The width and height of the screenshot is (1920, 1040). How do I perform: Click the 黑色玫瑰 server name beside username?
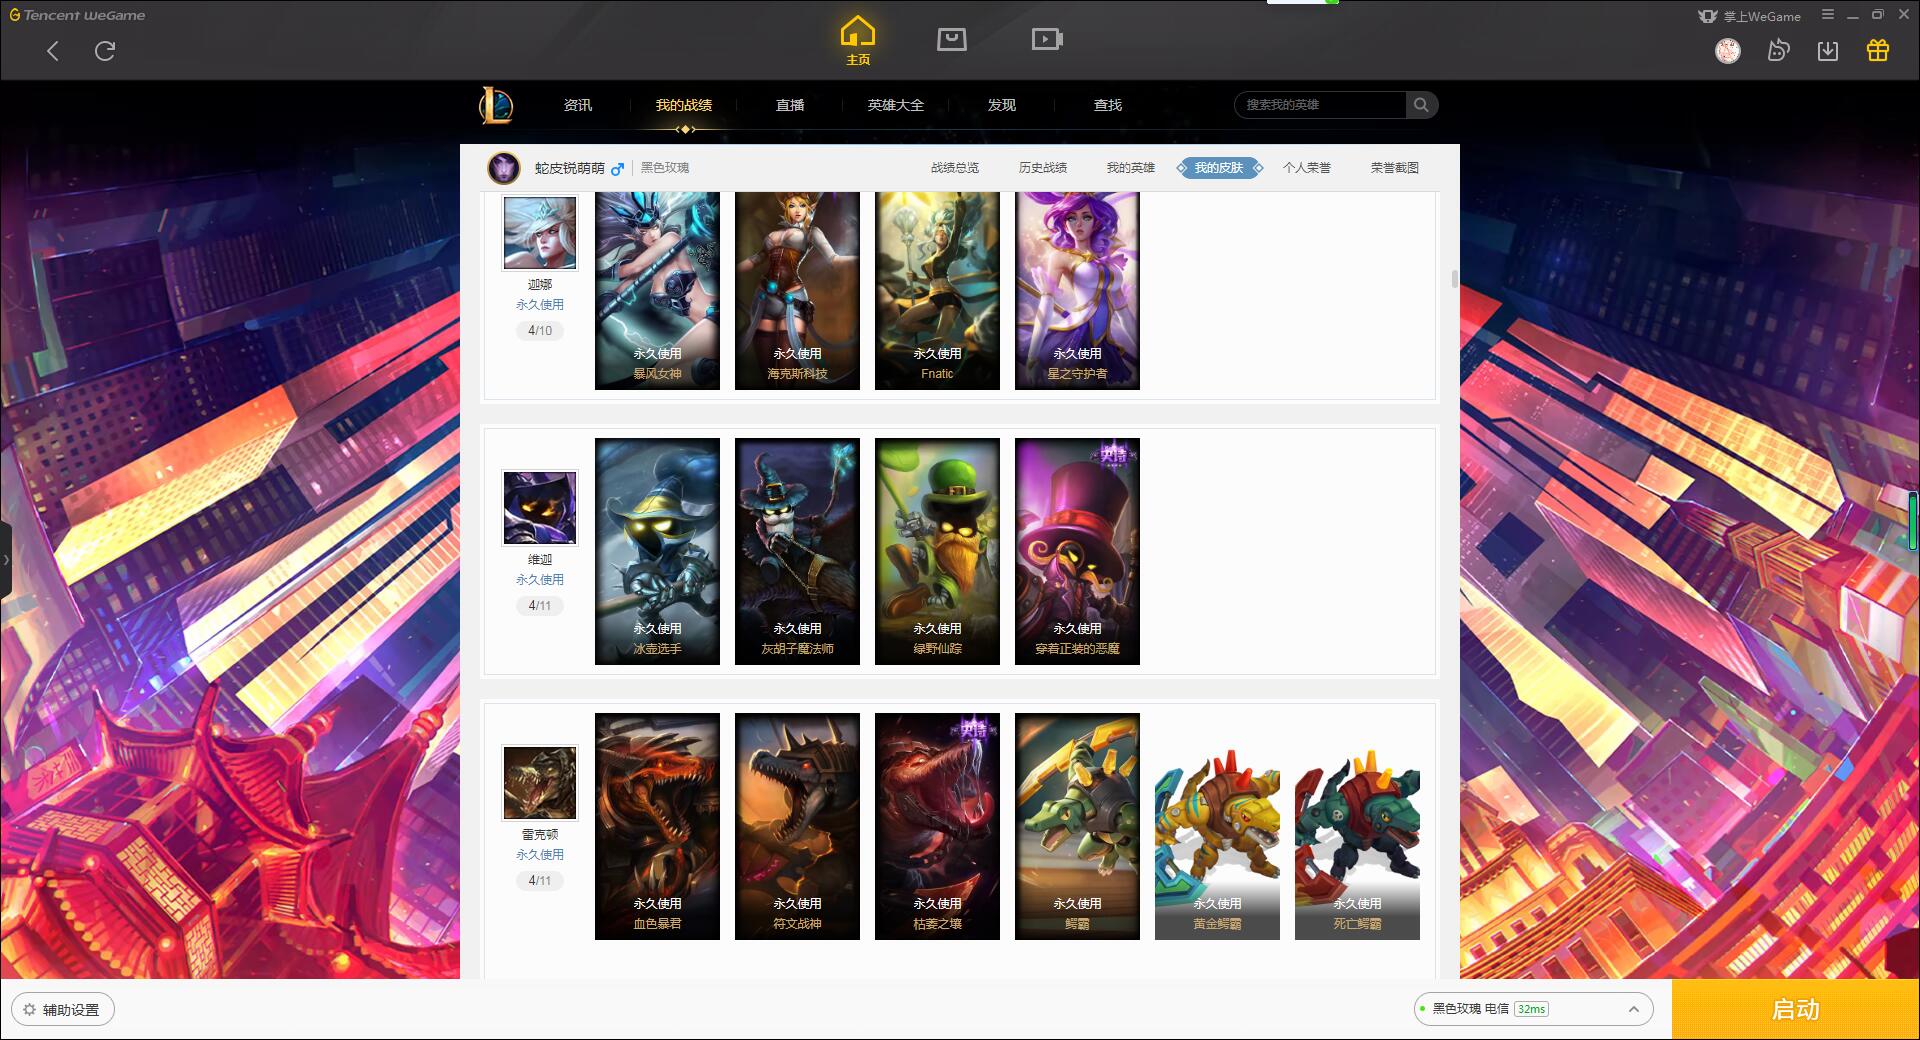click(x=665, y=168)
